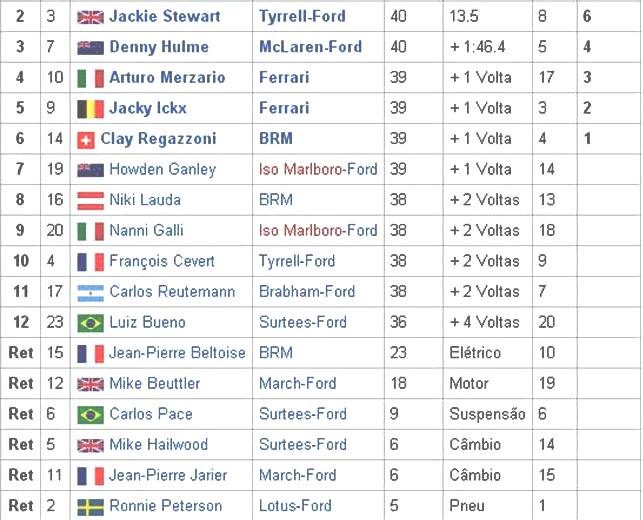This screenshot has width=643, height=520.
Task: Go to the Lotus-Ford constructor page
Action: point(298,506)
